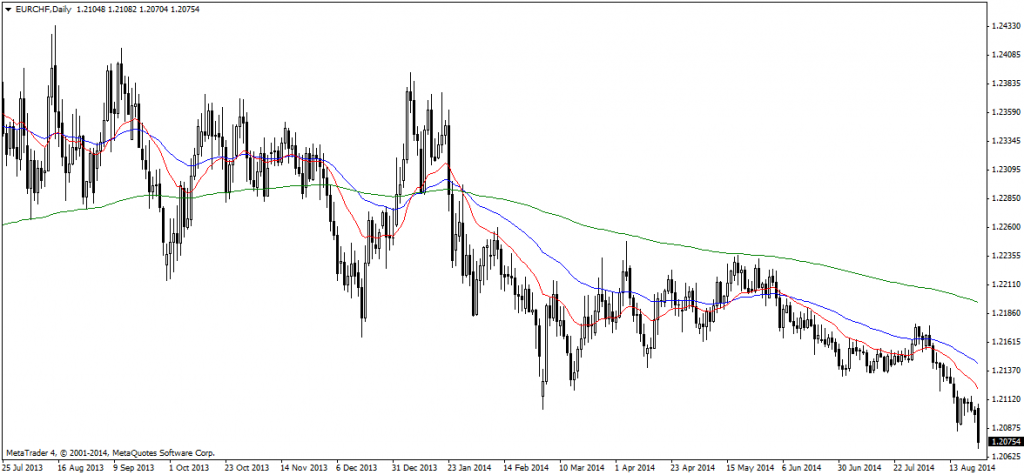Click the 10 Mar 2014 date label
The height and width of the screenshot is (475, 1024).
click(x=582, y=468)
